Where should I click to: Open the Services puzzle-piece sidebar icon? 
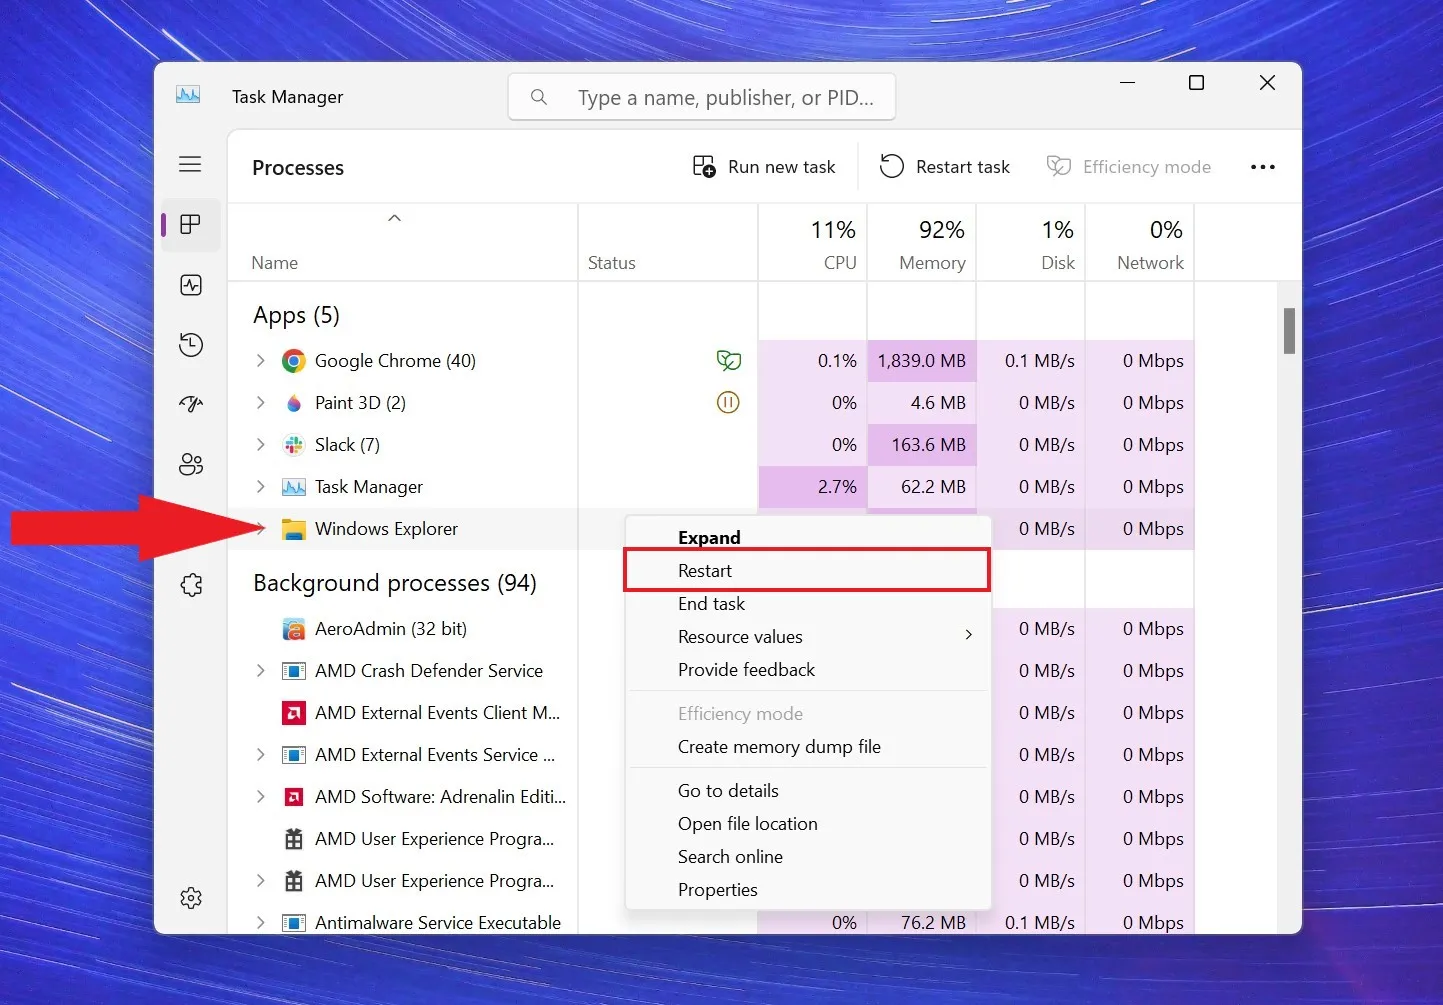click(x=191, y=585)
